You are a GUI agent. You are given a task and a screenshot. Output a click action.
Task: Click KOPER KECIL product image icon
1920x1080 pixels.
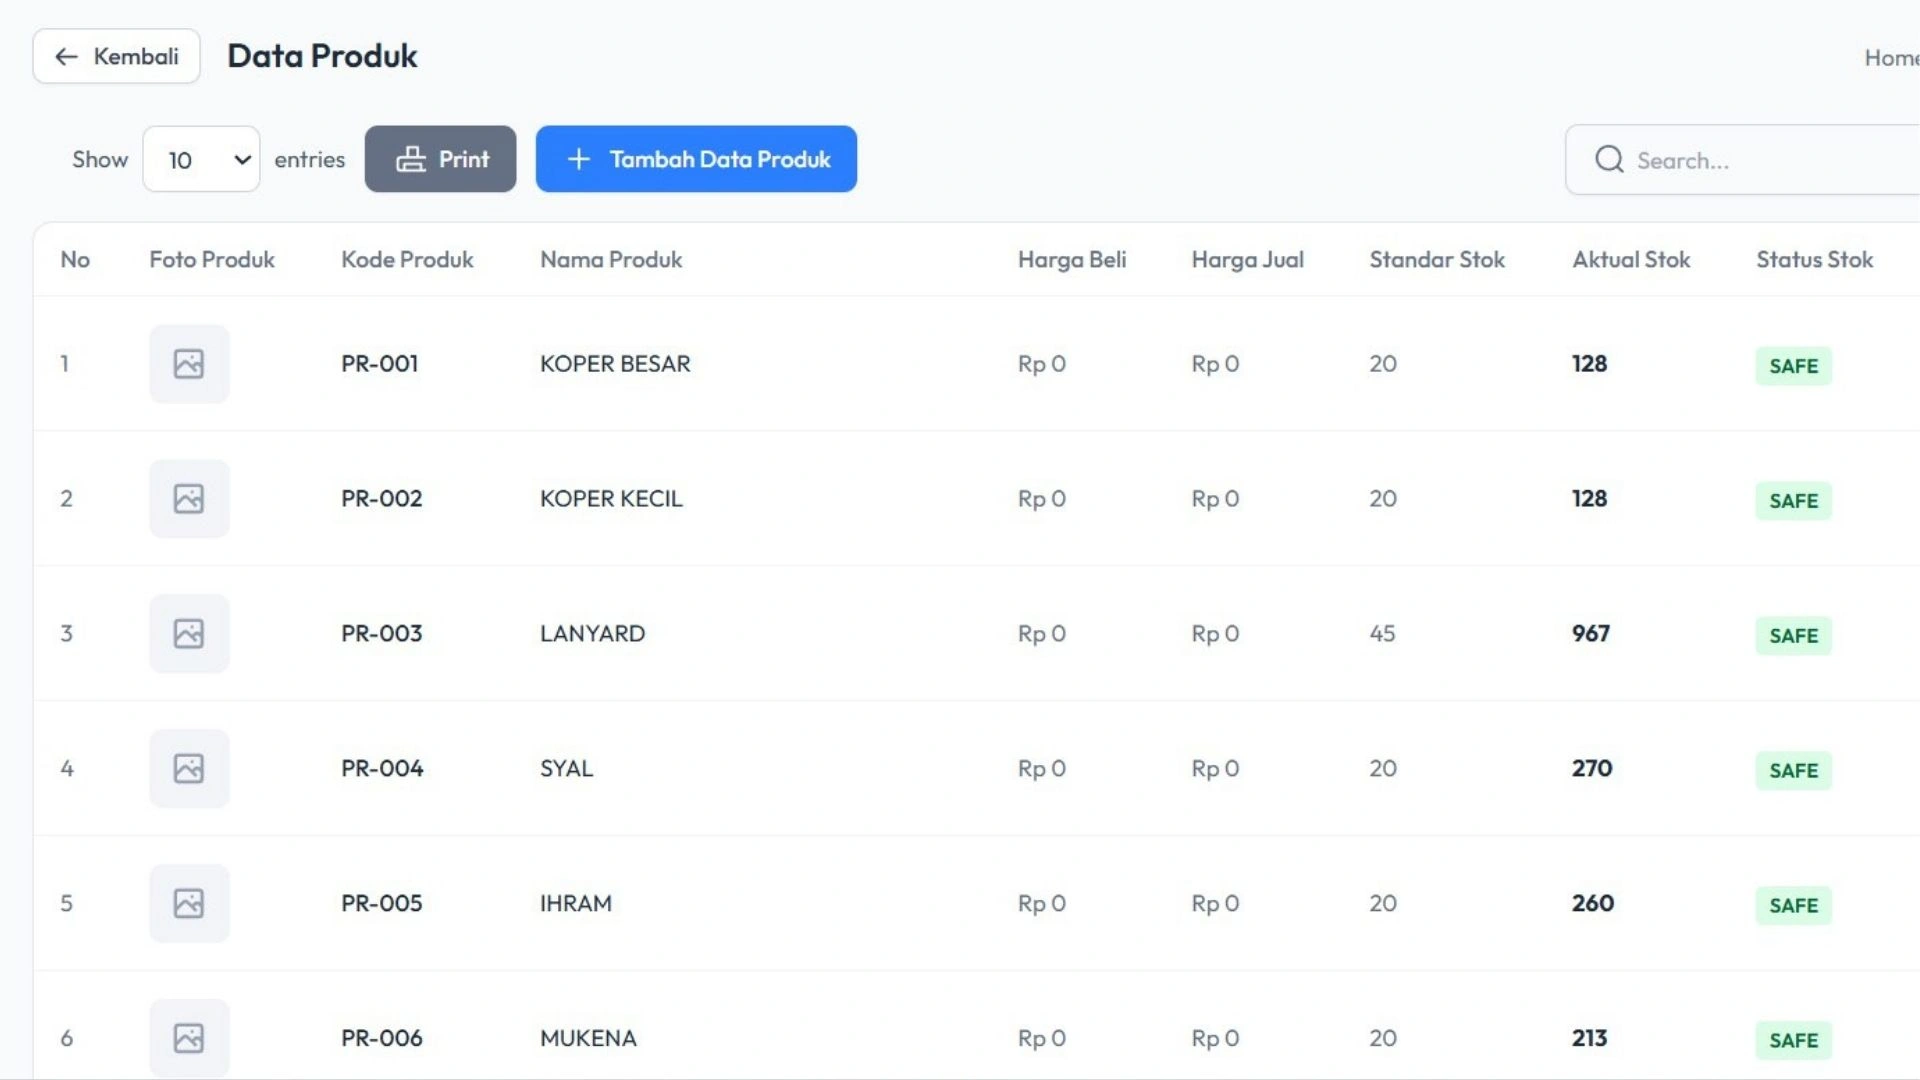189,499
